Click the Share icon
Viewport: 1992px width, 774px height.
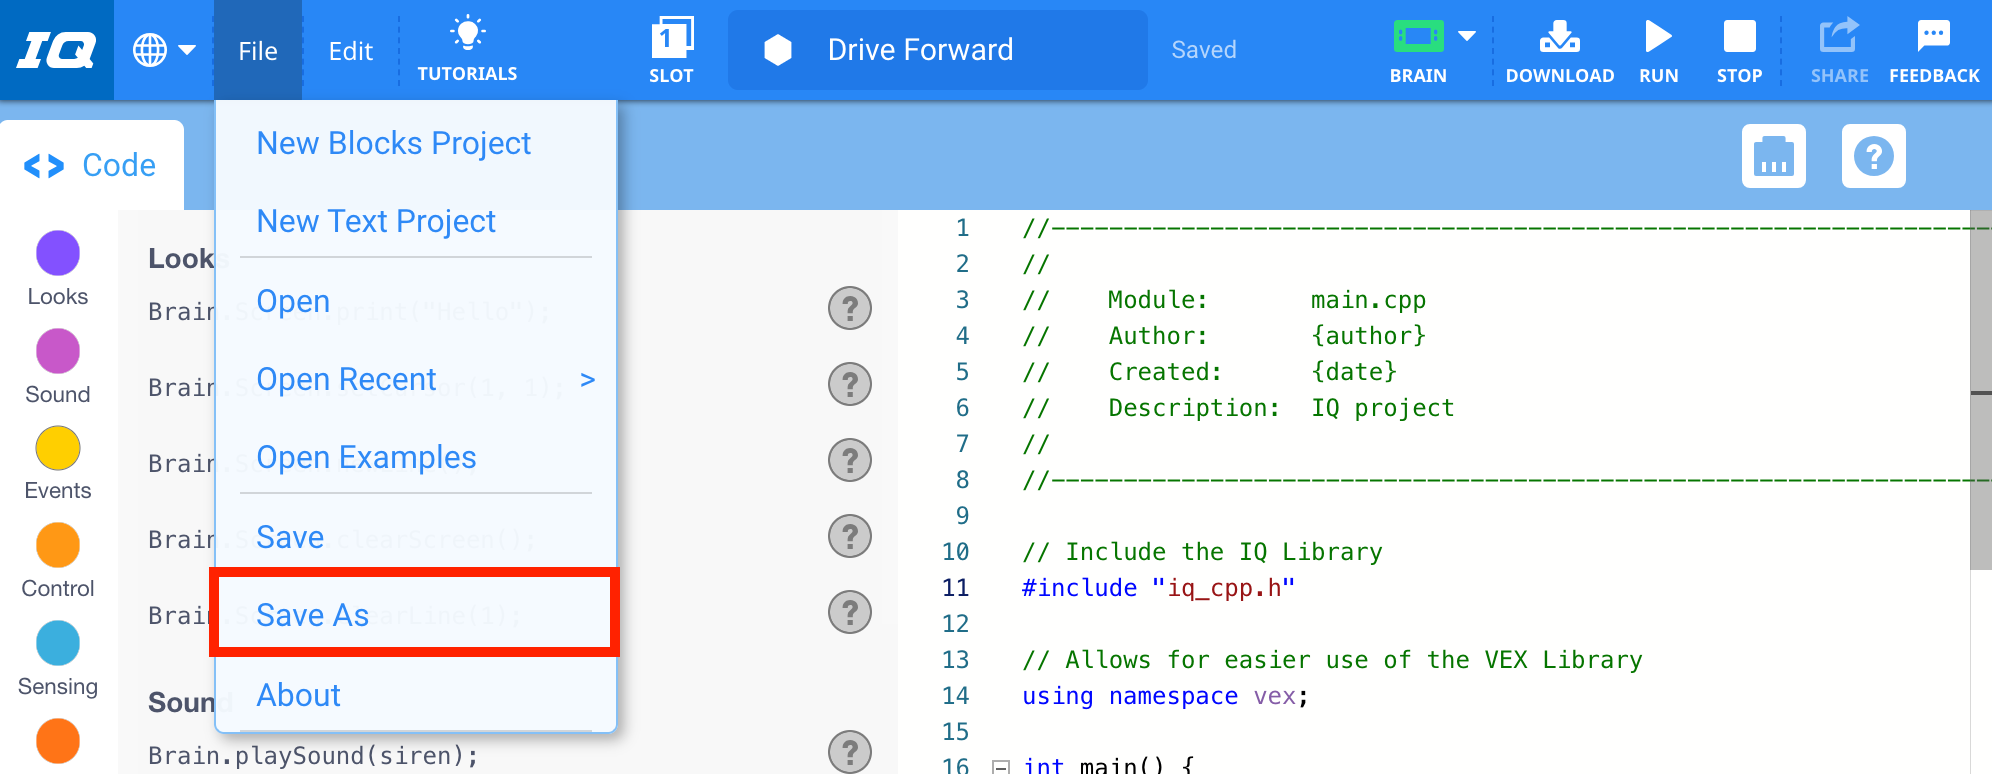[1838, 36]
